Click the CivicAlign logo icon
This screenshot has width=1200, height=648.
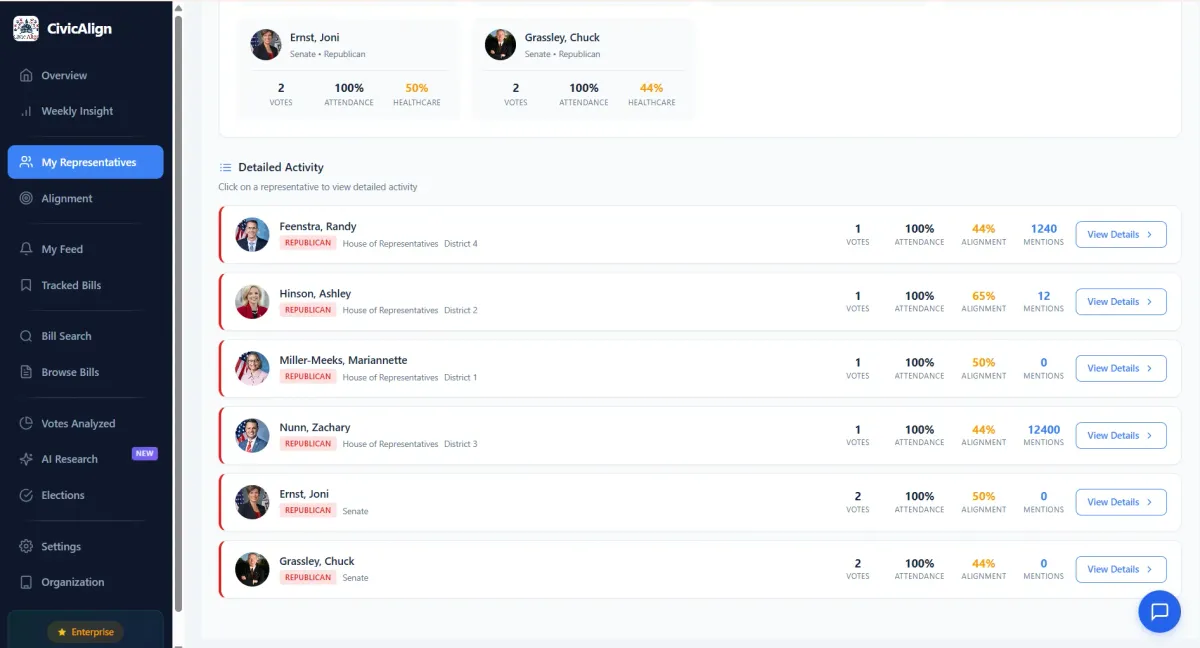pos(26,29)
